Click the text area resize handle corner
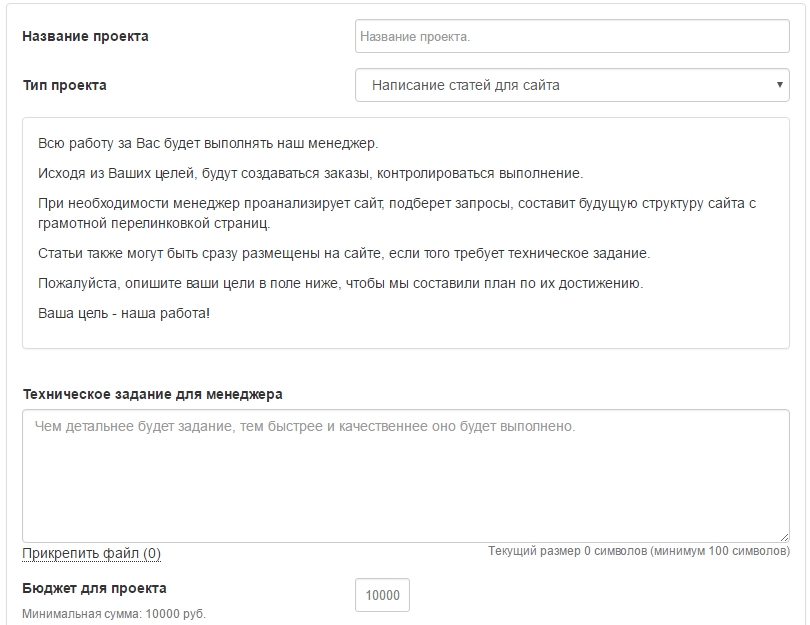This screenshot has width=810, height=625. [784, 537]
